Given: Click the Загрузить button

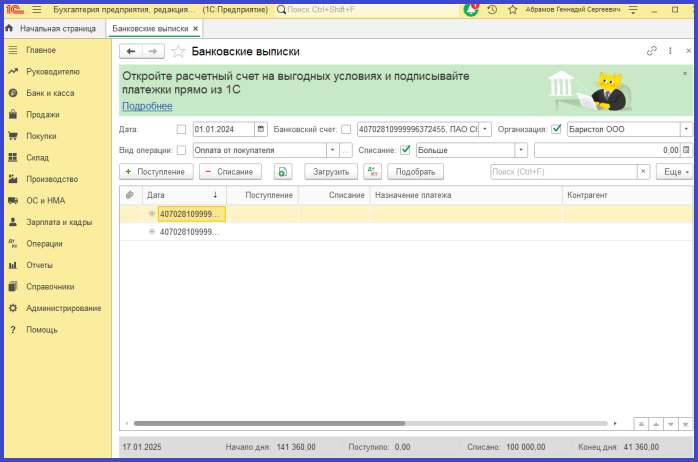Looking at the screenshot, I should pos(331,172).
